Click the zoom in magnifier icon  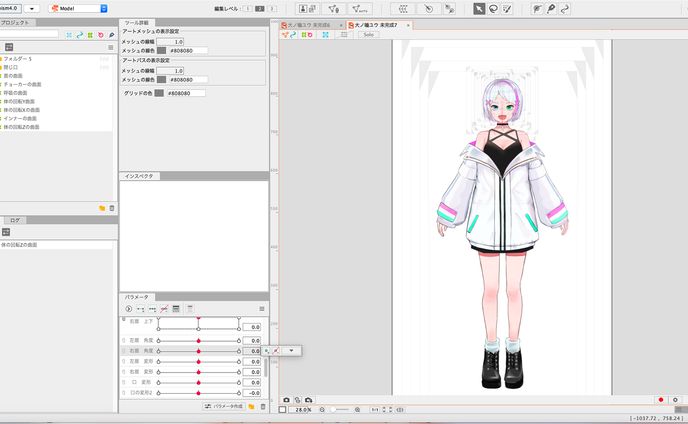click(358, 410)
